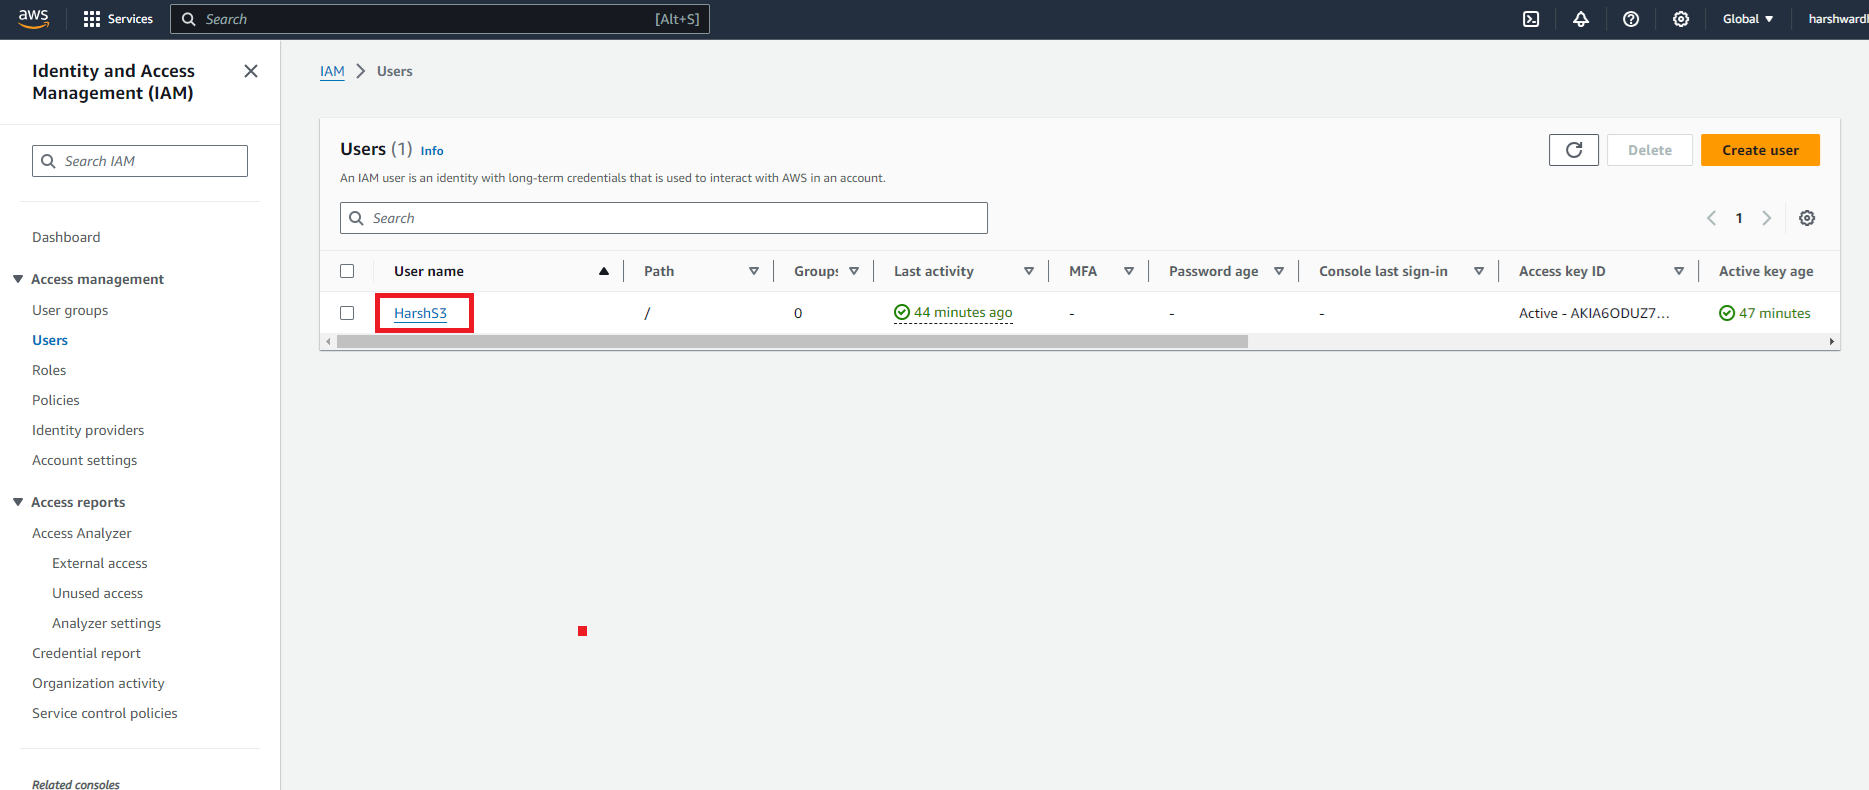The width and height of the screenshot is (1869, 790).
Task: Sort by User name ascending arrow
Action: point(604,271)
